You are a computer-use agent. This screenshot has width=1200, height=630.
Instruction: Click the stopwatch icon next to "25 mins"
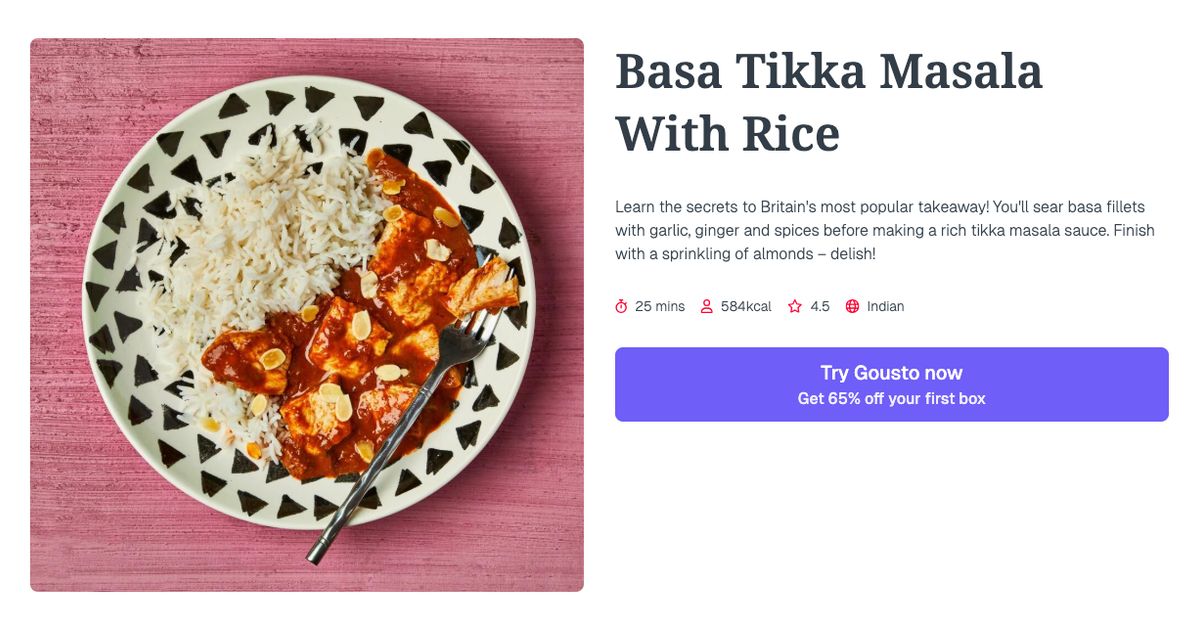pos(622,306)
